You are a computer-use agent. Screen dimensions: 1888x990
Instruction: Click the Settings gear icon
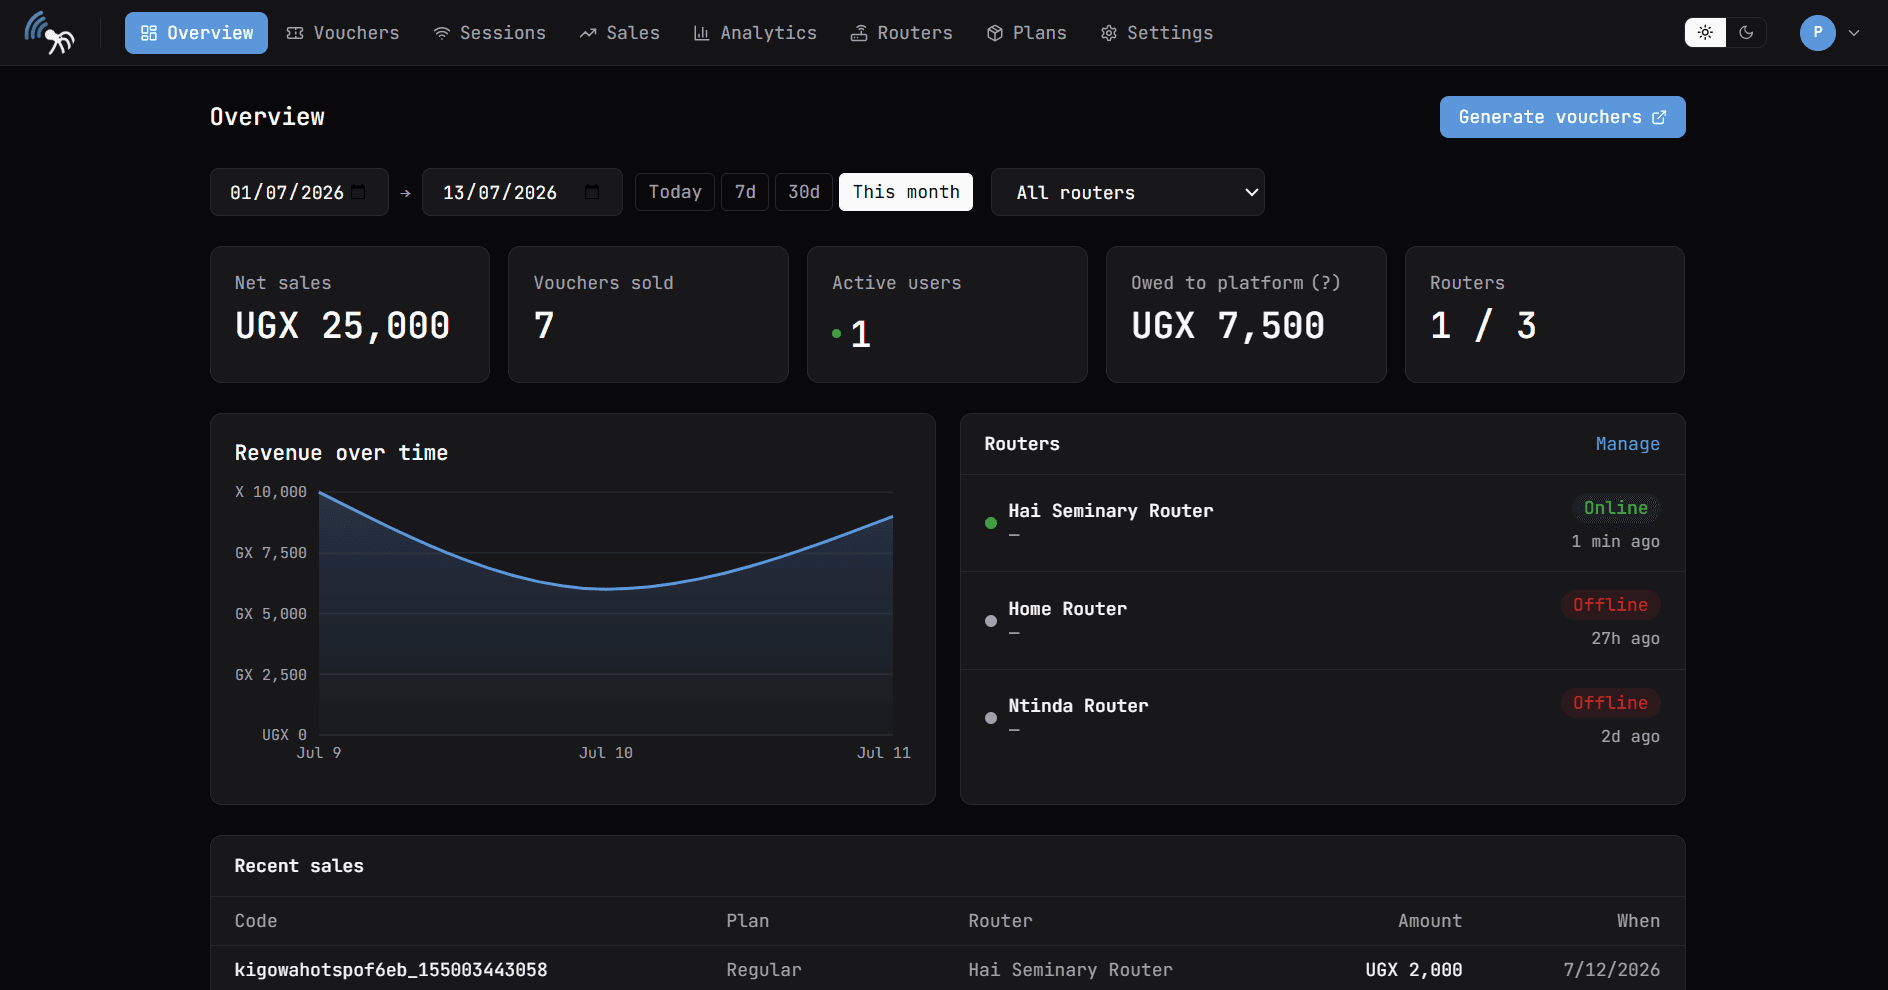[1108, 33]
